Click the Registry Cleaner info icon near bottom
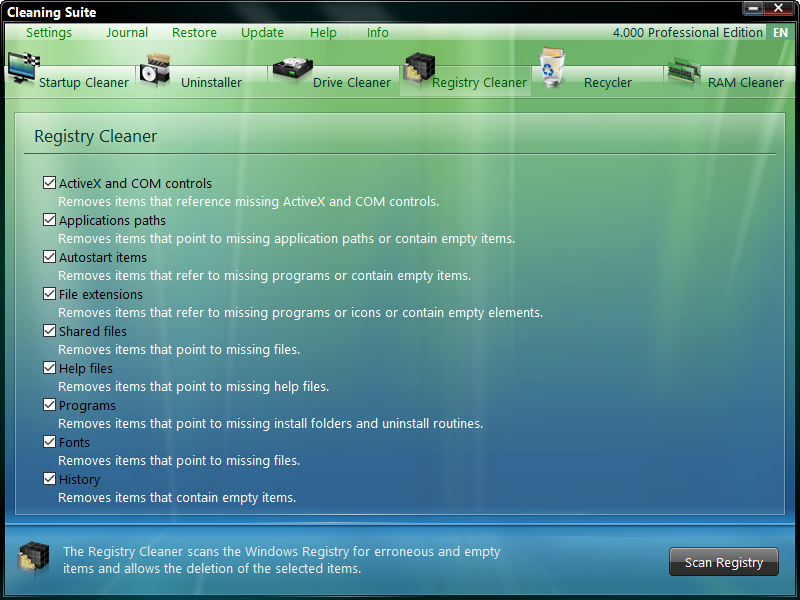This screenshot has width=800, height=600. click(x=34, y=559)
